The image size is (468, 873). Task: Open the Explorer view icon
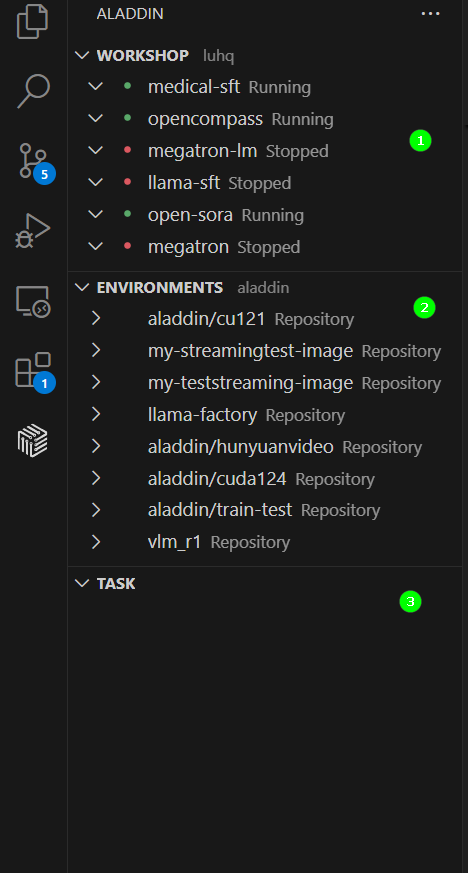coord(33,21)
